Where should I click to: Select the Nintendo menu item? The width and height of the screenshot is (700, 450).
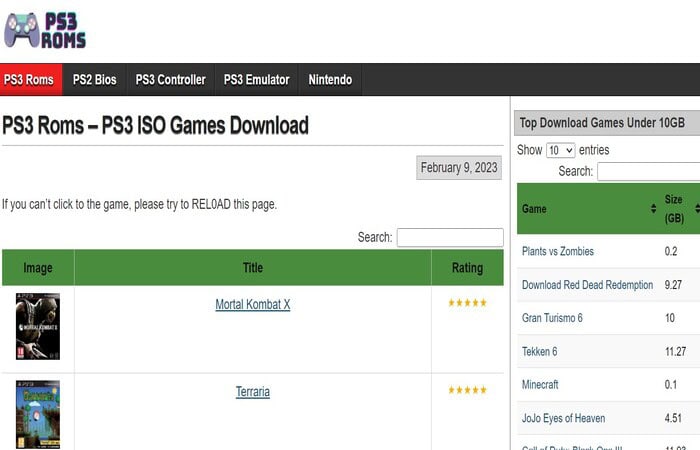coord(330,79)
